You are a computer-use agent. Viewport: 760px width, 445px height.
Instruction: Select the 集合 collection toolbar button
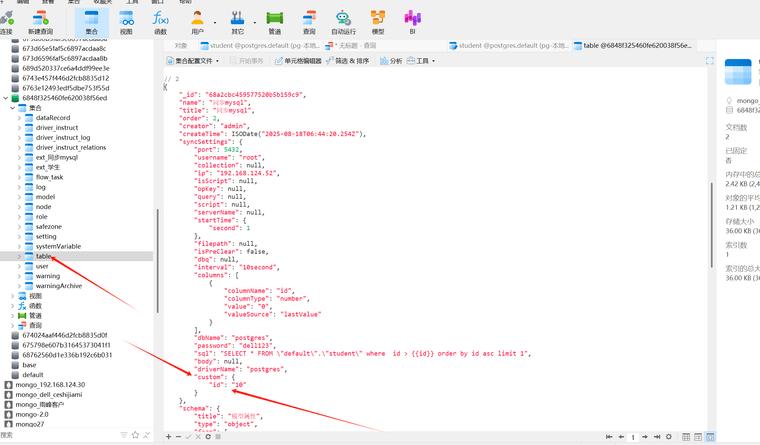pyautogui.click(x=92, y=23)
